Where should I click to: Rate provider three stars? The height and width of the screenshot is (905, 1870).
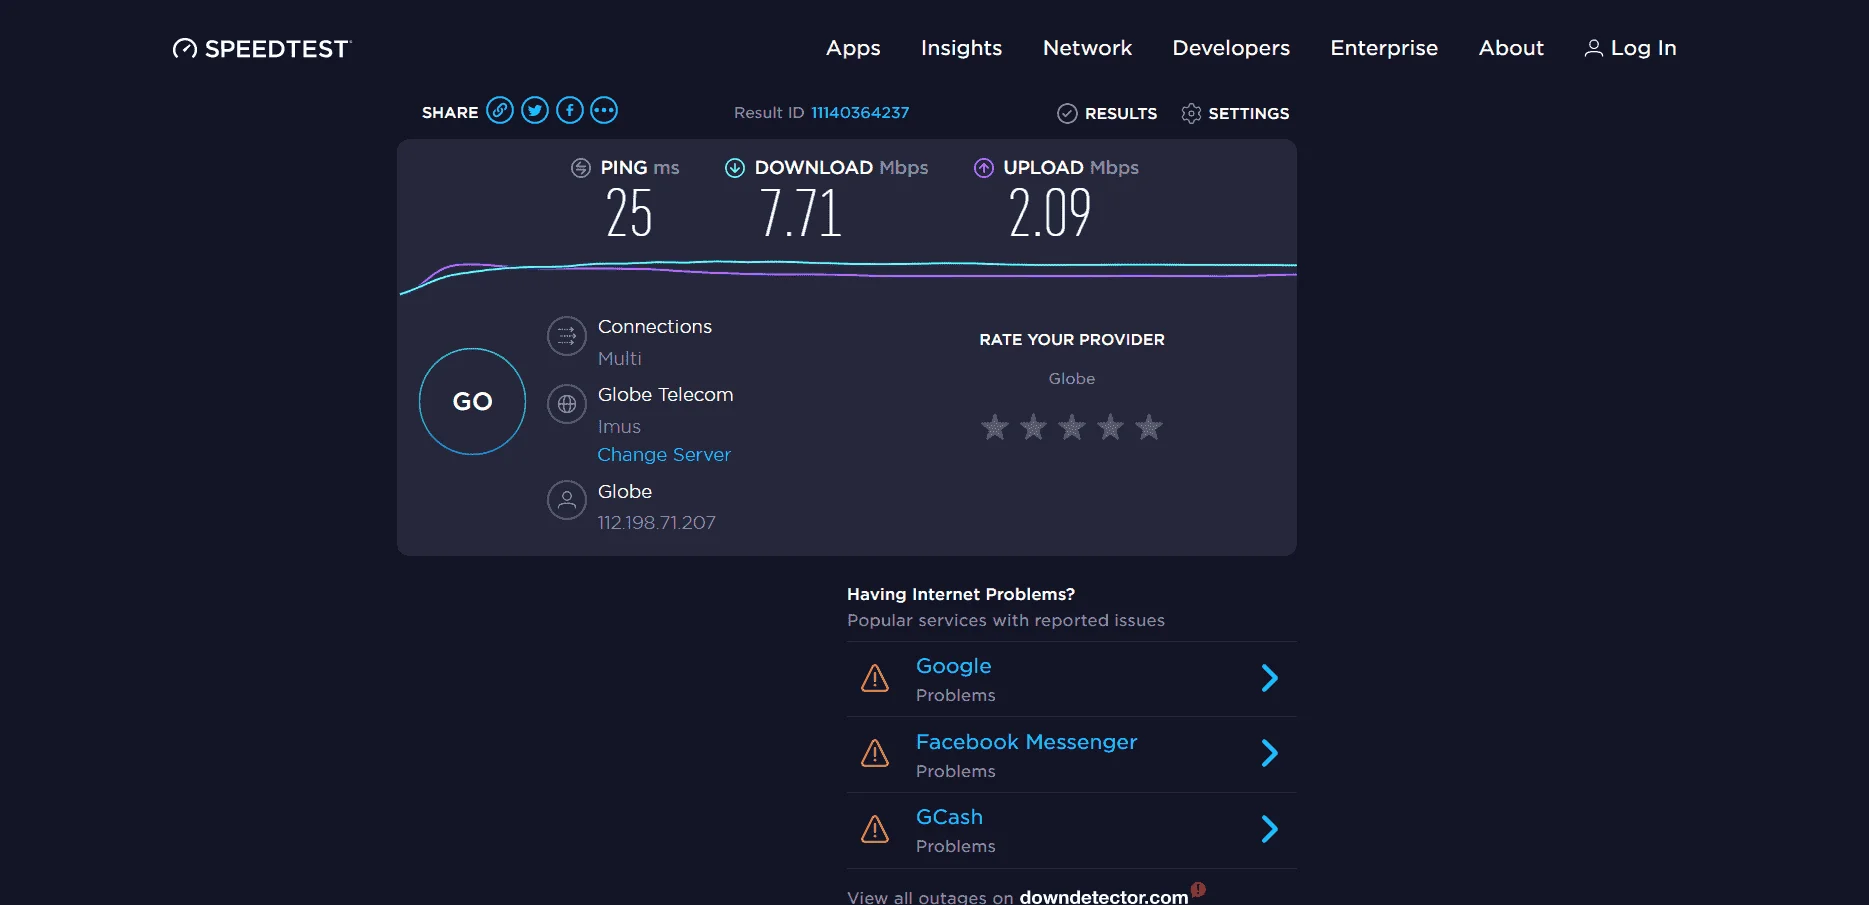click(1072, 428)
